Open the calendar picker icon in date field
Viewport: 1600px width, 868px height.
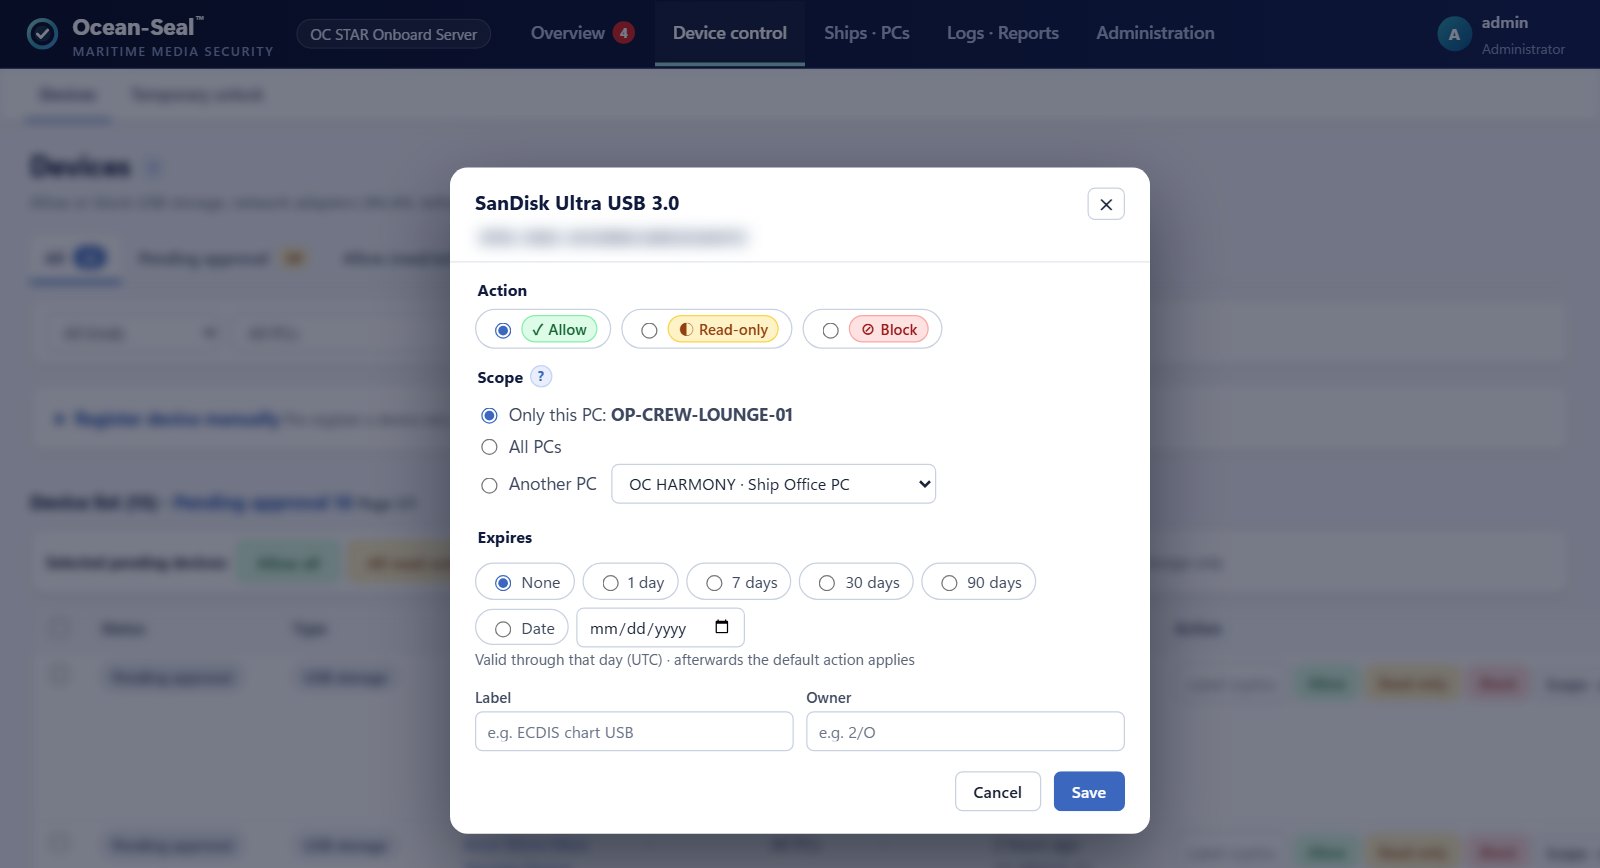722,627
